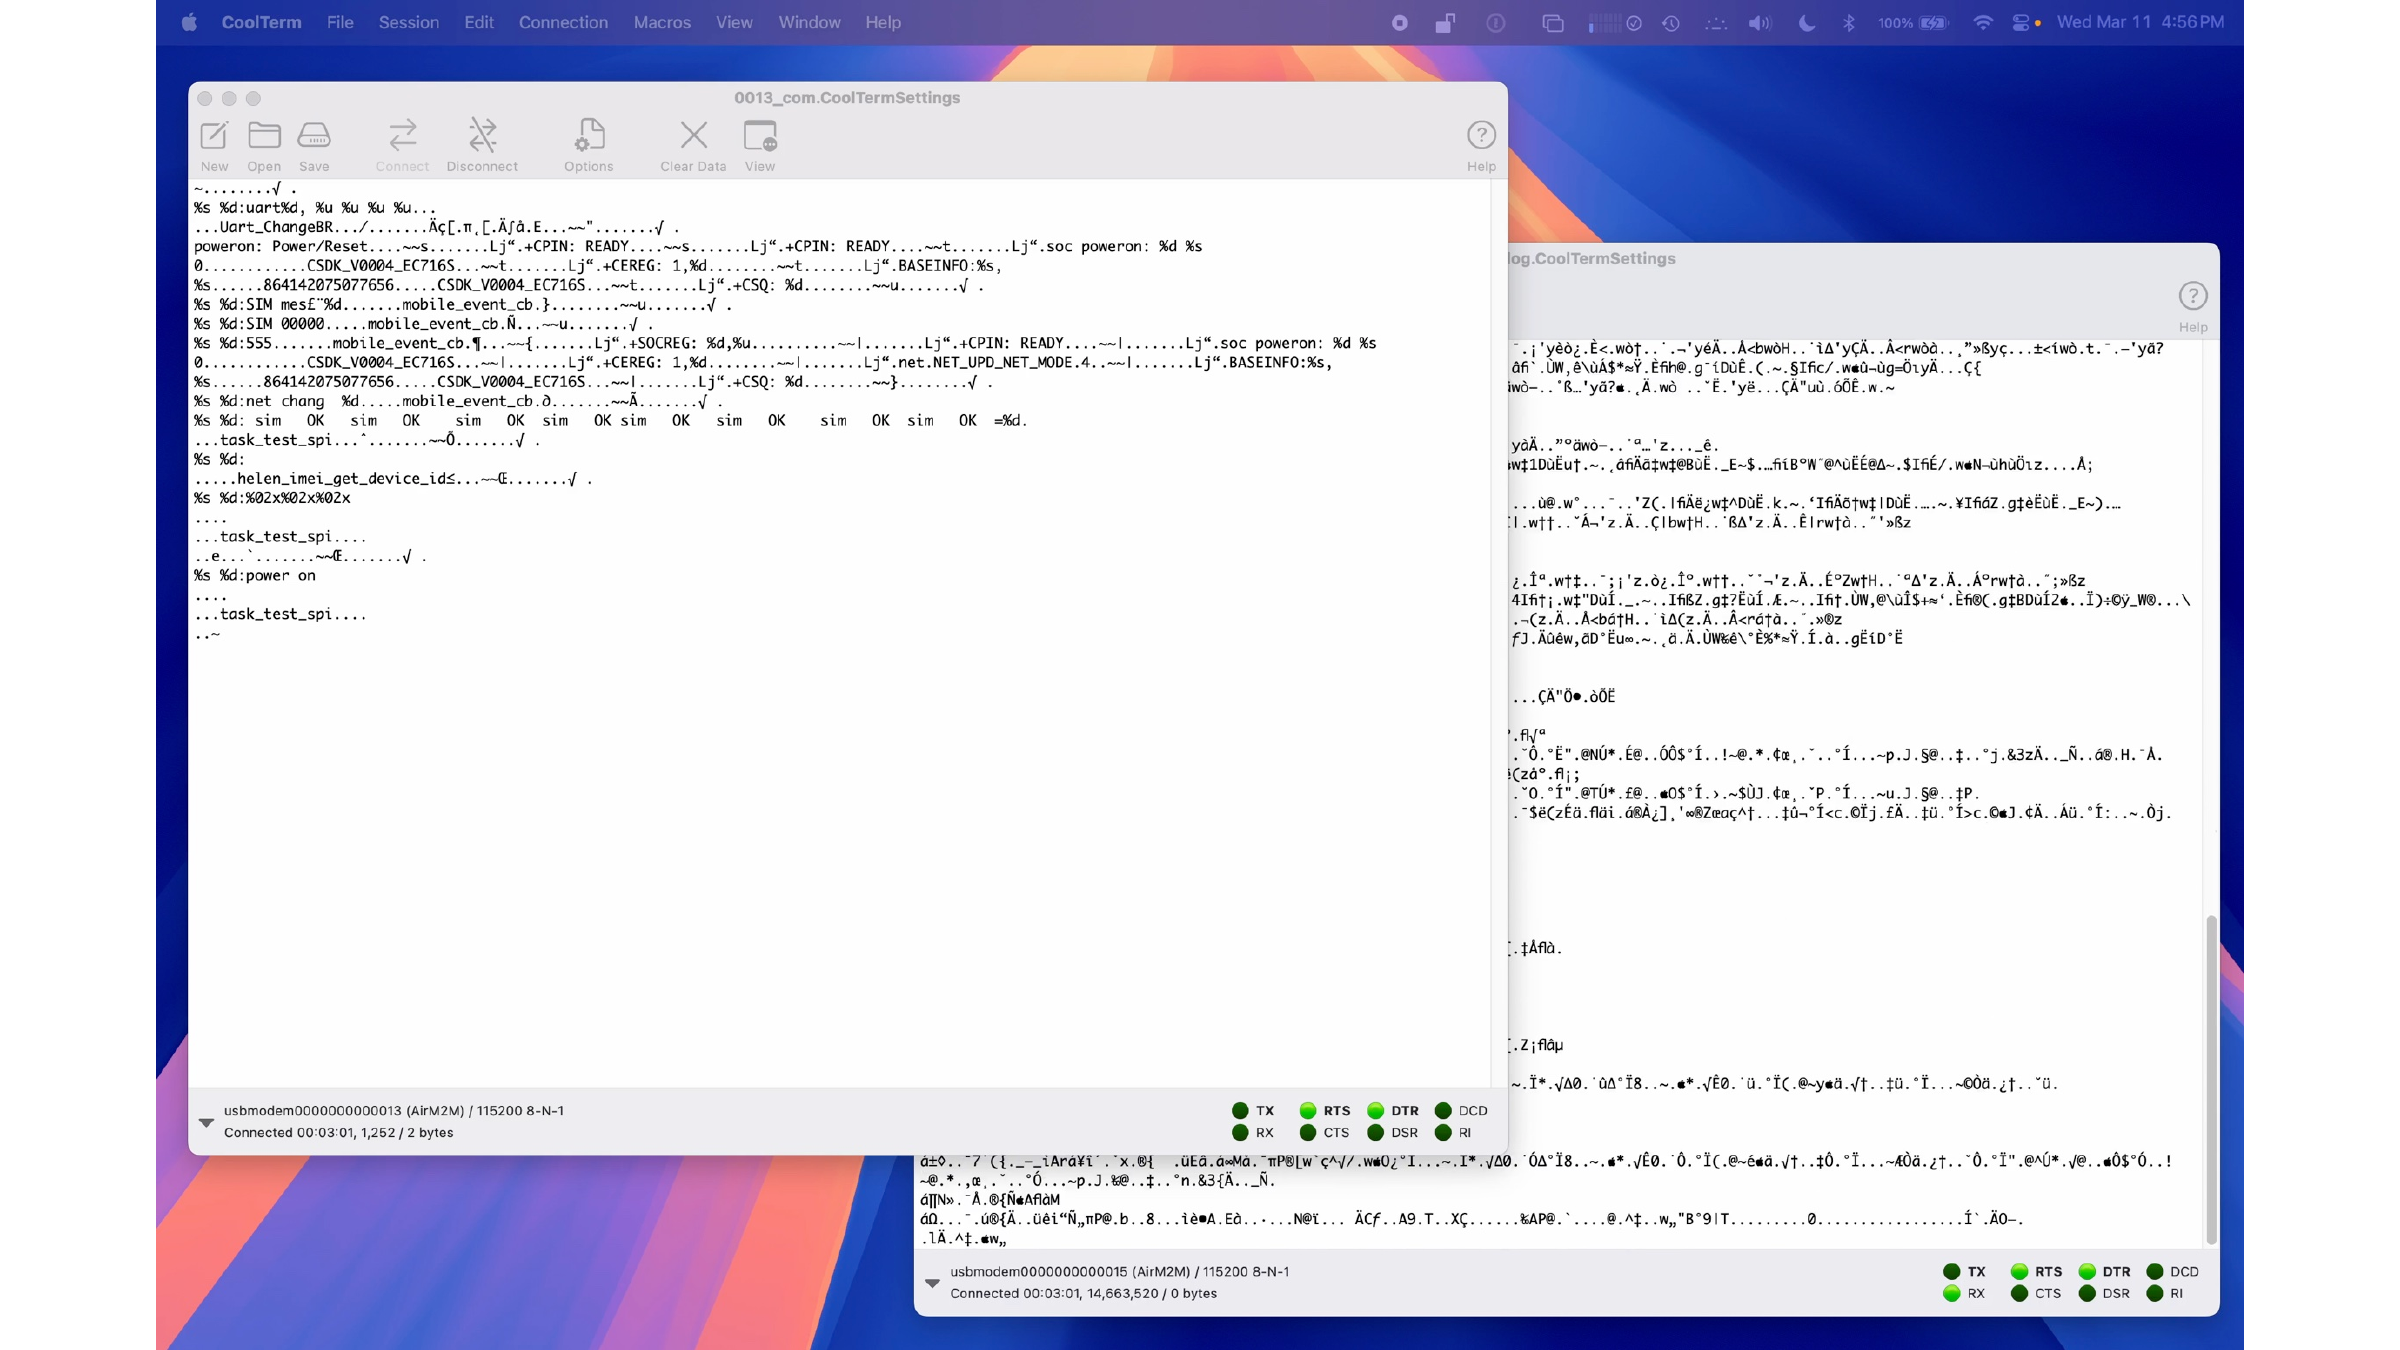This screenshot has width=2400, height=1350.
Task: Expand status bar triangle for usbmodem0000000000013
Action: (x=206, y=1122)
